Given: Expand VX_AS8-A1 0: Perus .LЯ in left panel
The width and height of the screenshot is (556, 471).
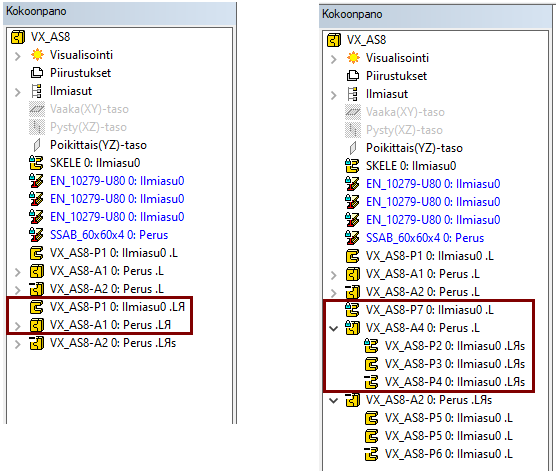Looking at the screenshot, I should [x=17, y=326].
